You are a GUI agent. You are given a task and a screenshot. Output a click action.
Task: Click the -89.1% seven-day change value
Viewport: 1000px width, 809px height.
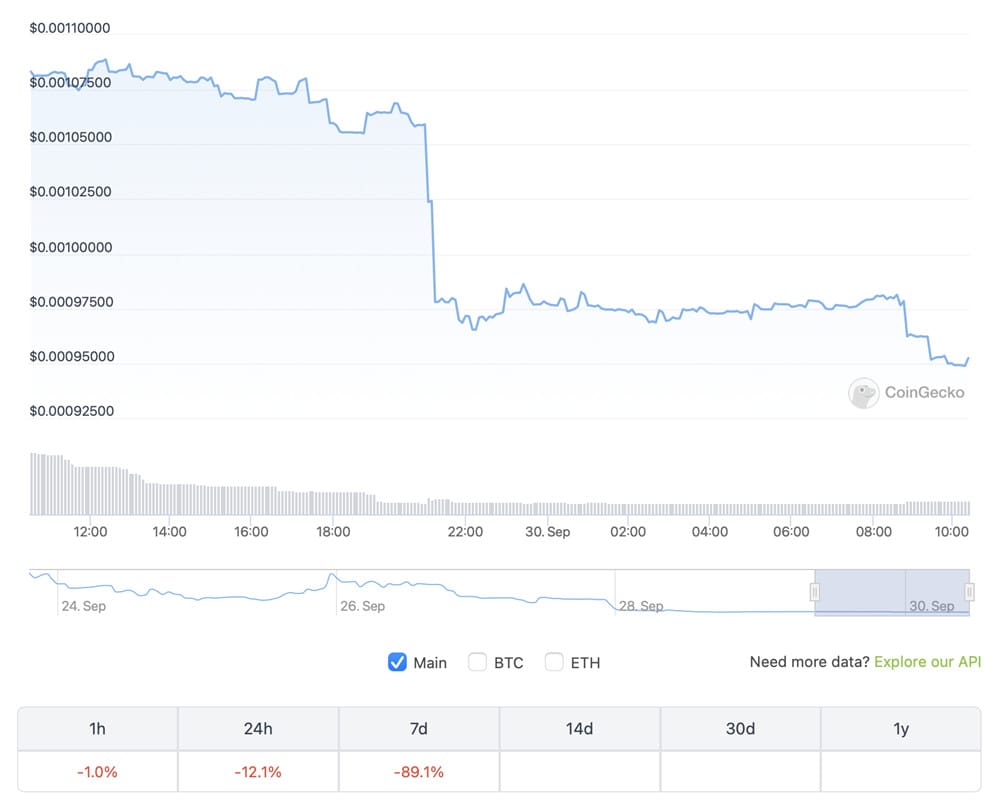click(x=419, y=772)
